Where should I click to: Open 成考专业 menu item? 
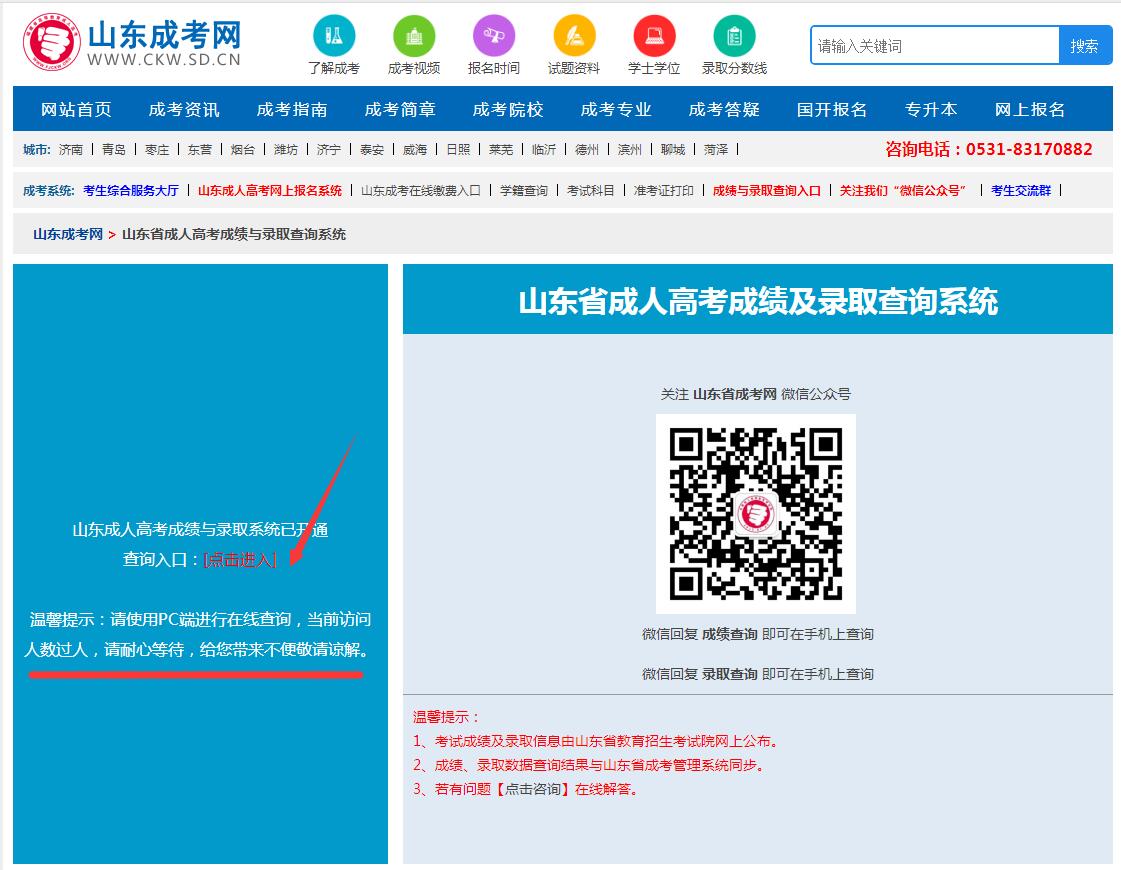616,109
